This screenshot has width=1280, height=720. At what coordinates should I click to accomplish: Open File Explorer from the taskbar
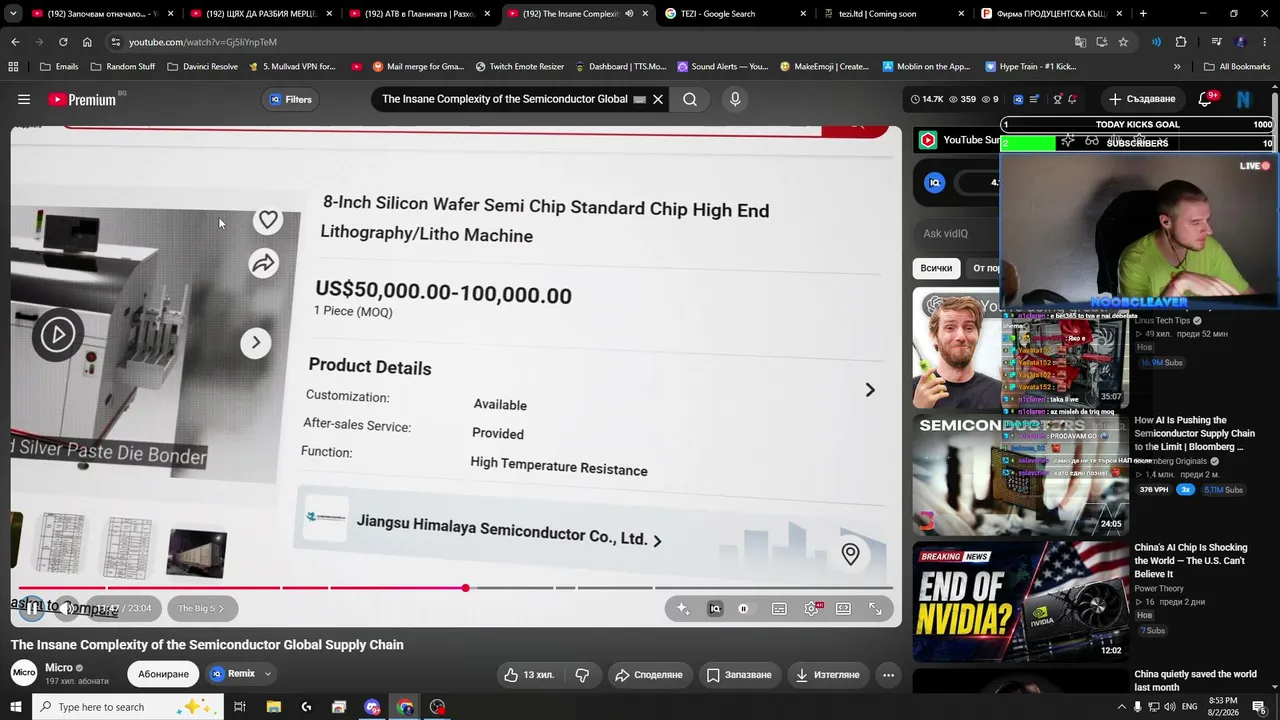273,707
